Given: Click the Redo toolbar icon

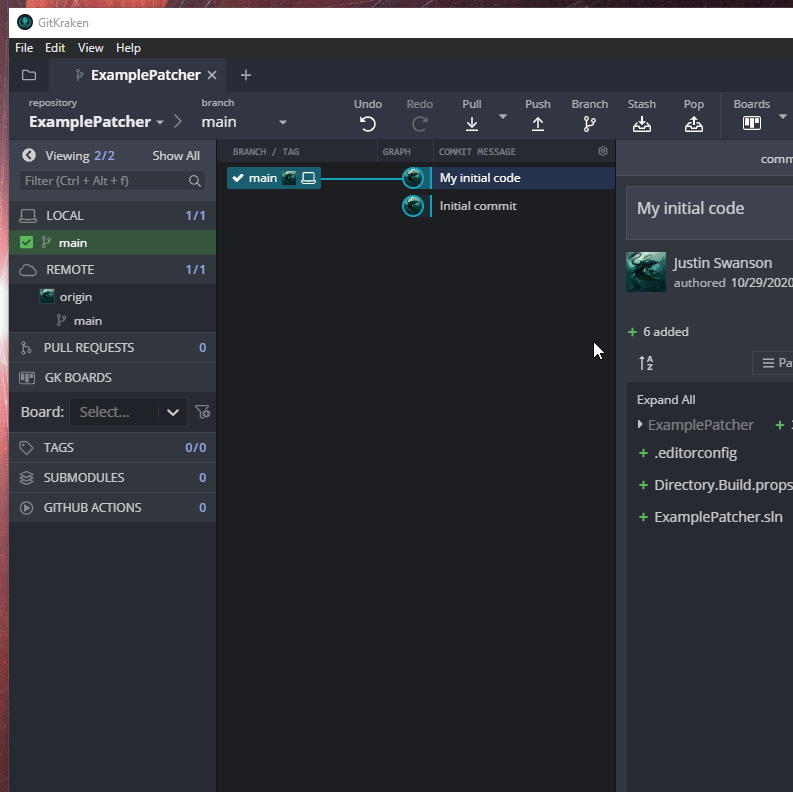Looking at the screenshot, I should coord(419,124).
